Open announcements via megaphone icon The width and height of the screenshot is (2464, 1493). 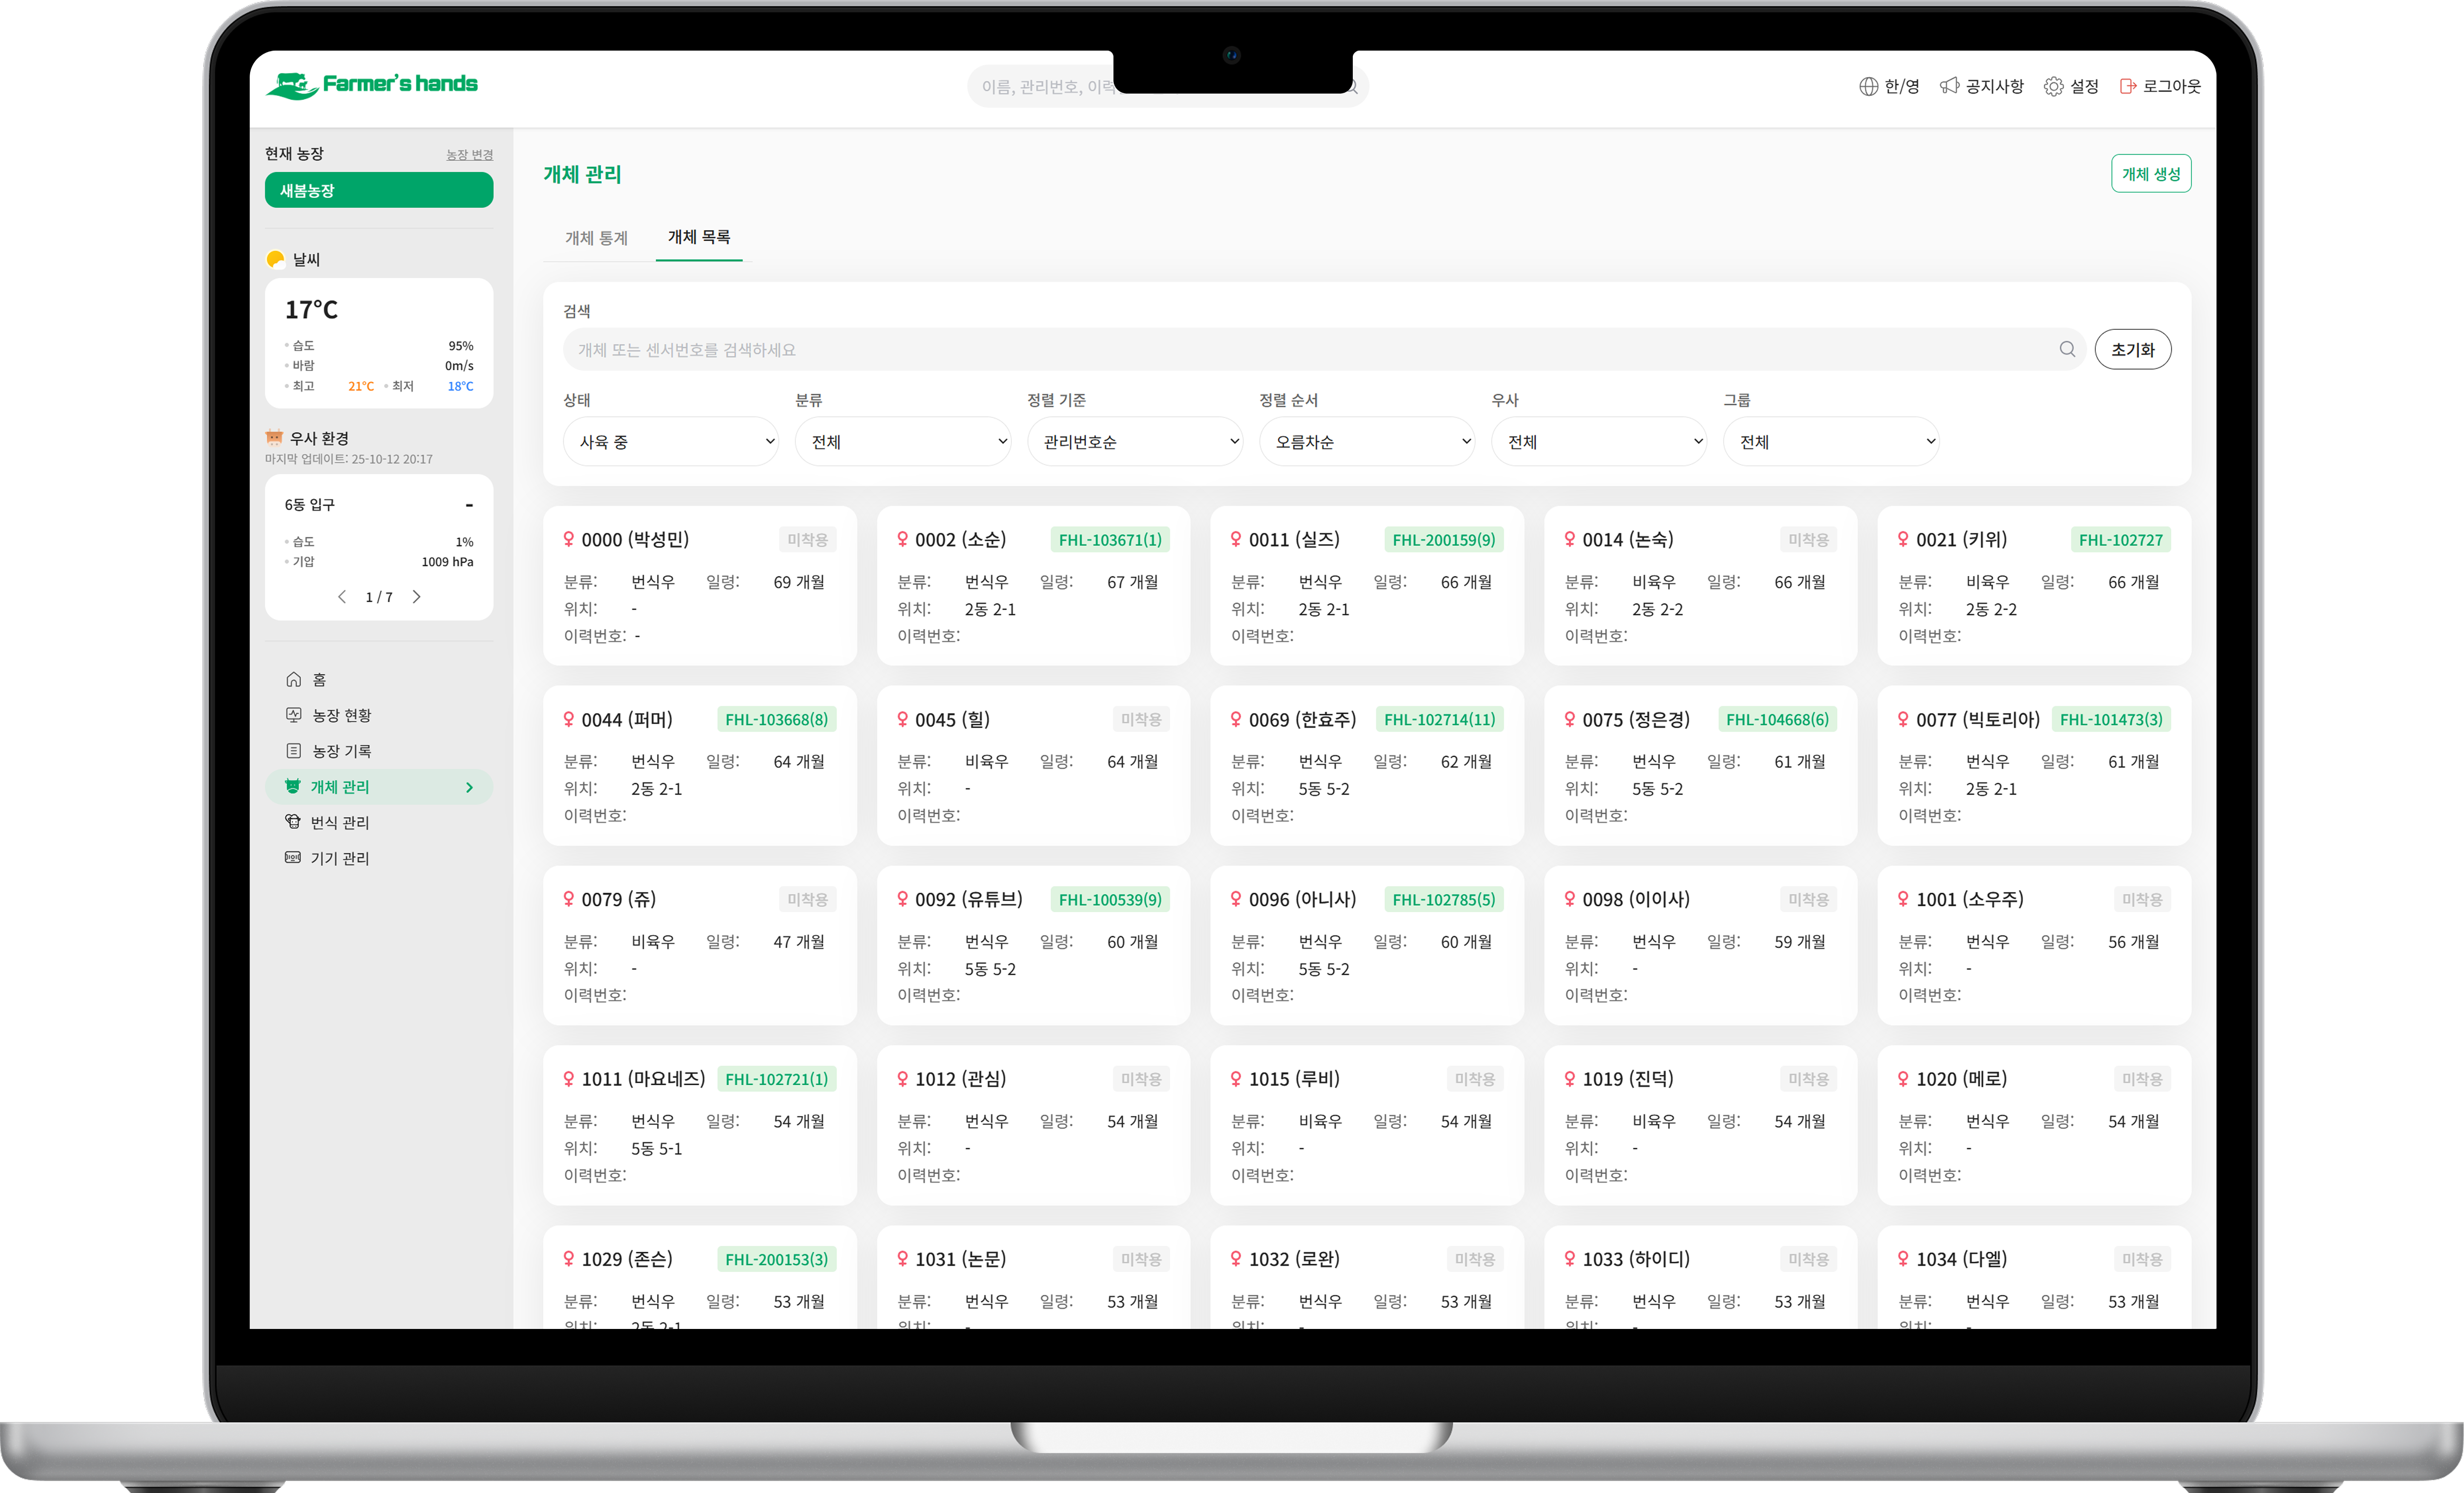point(1949,87)
